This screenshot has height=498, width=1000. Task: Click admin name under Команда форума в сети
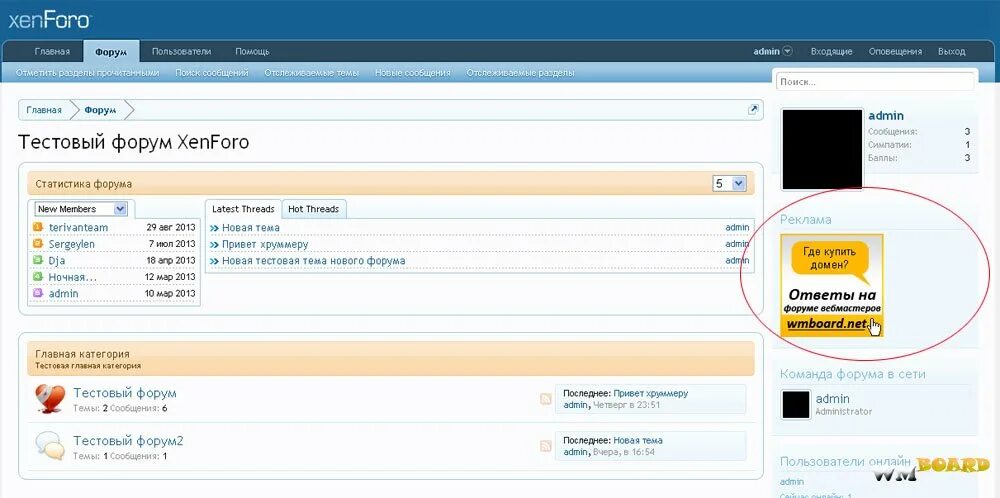(x=833, y=399)
